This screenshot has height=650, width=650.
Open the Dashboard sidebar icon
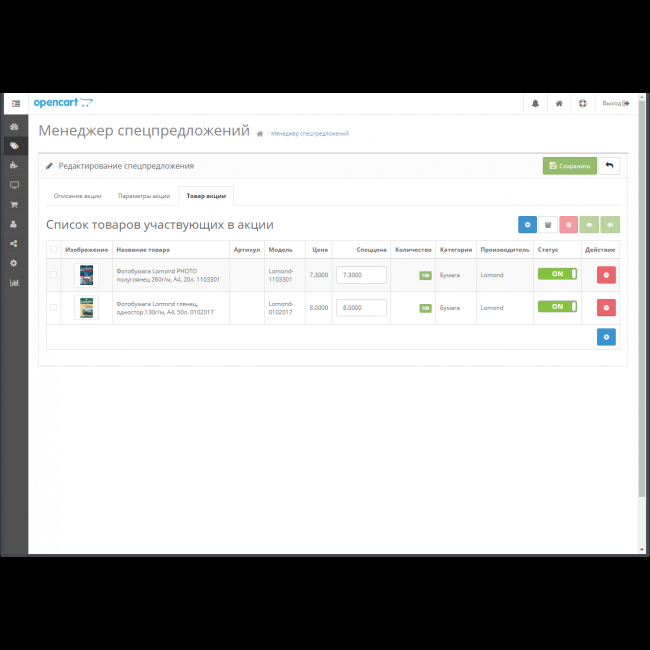point(14,127)
